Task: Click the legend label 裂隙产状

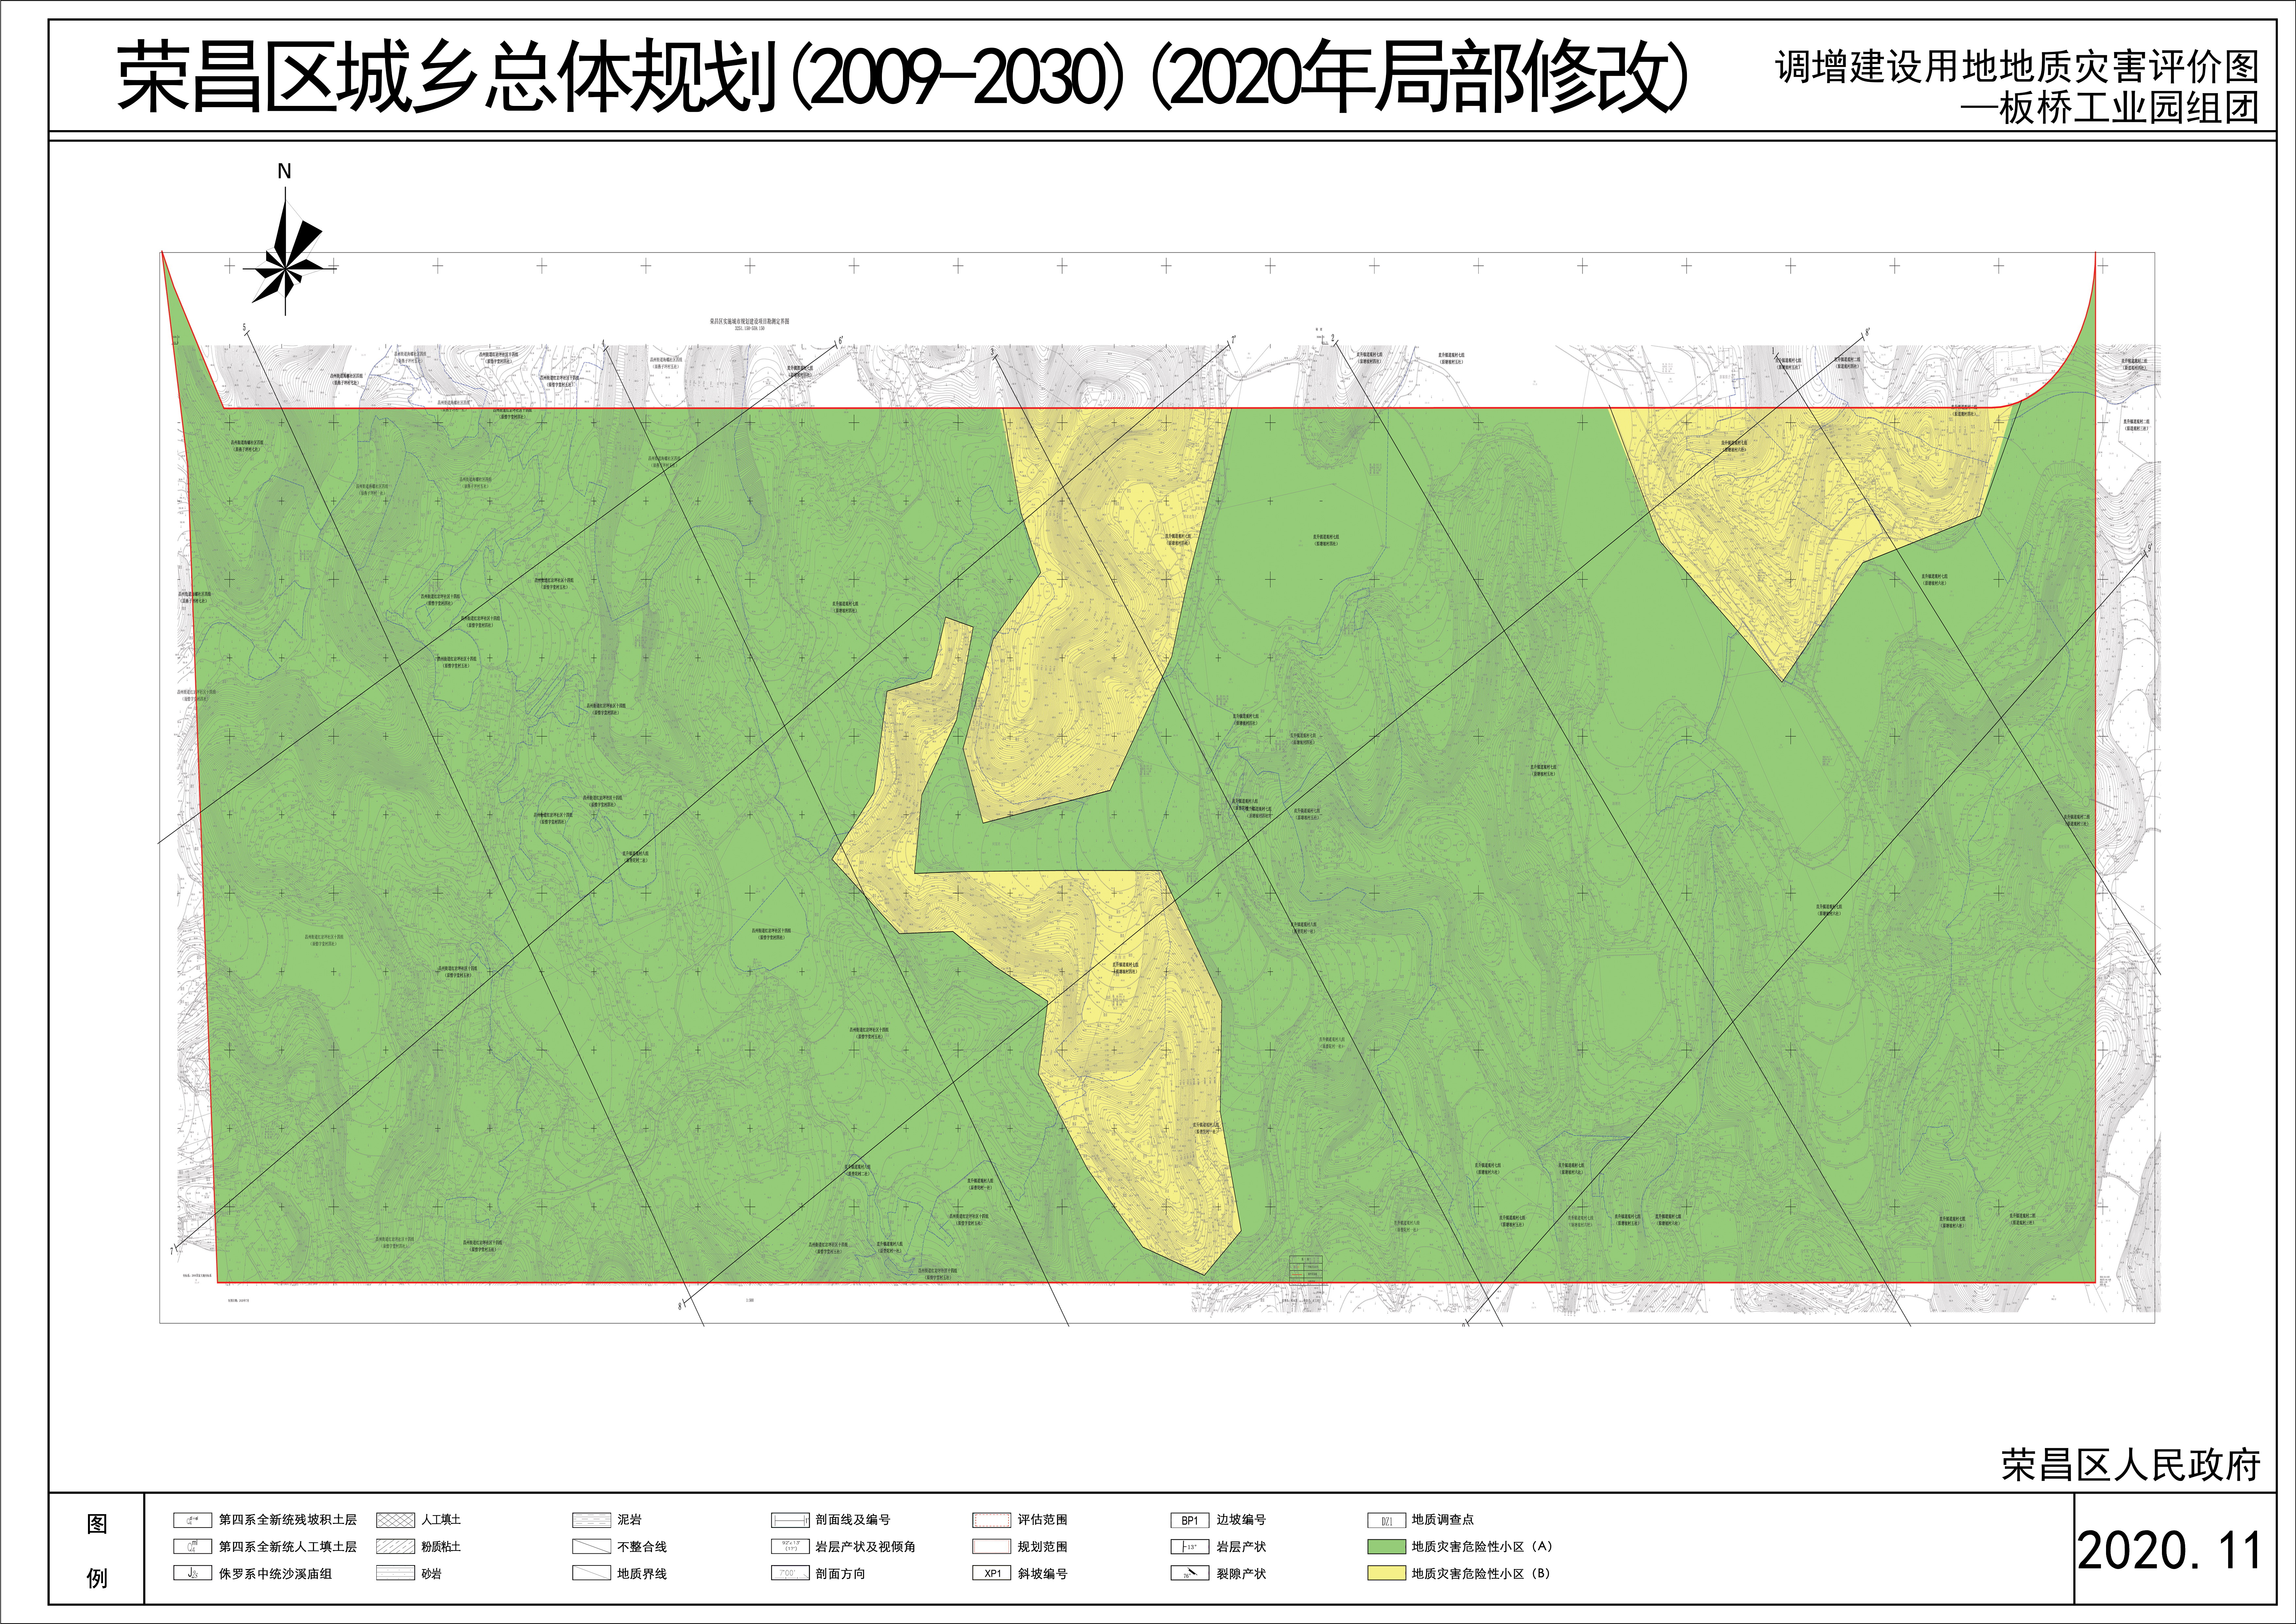Action: pyautogui.click(x=1241, y=1574)
